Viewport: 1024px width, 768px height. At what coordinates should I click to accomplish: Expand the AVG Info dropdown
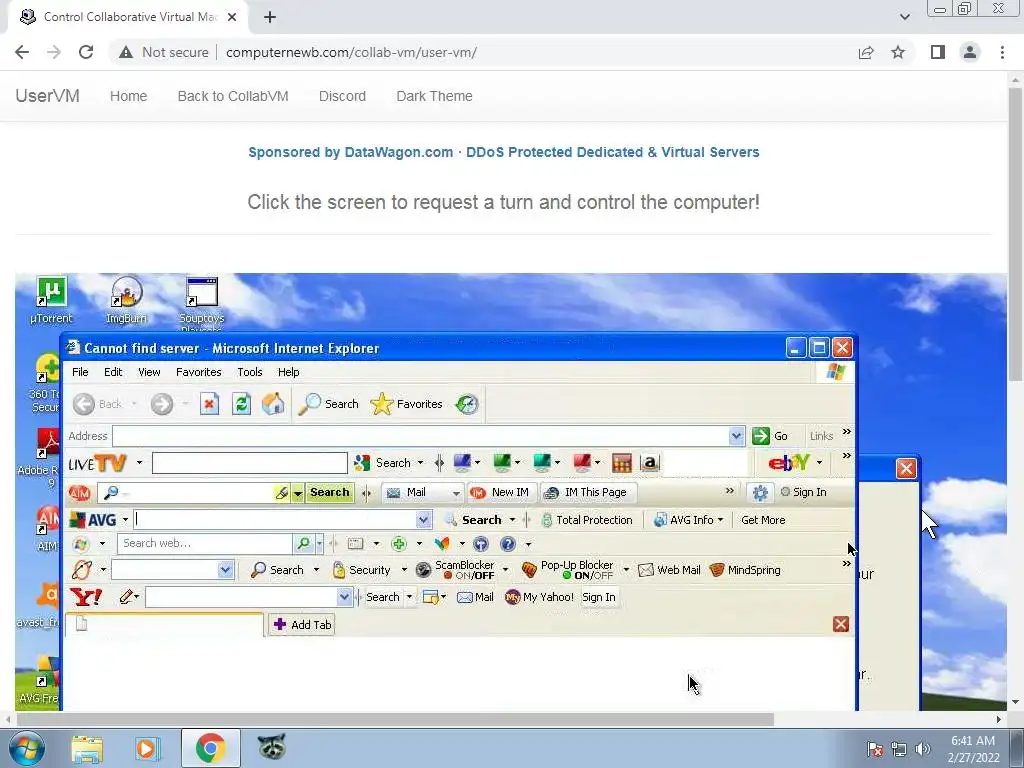[720, 520]
